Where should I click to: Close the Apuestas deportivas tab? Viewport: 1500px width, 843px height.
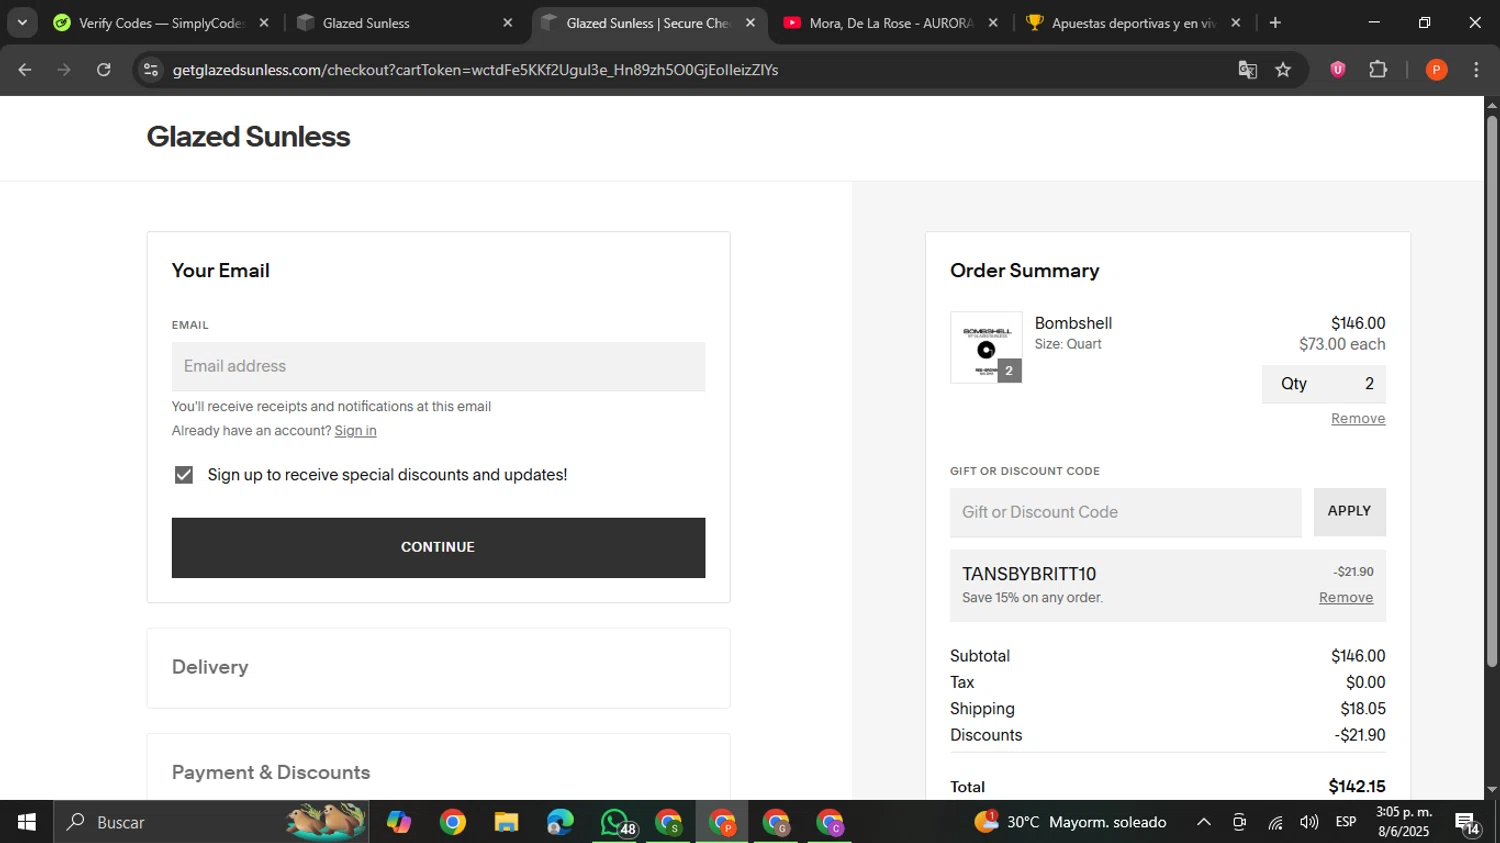pos(1236,22)
